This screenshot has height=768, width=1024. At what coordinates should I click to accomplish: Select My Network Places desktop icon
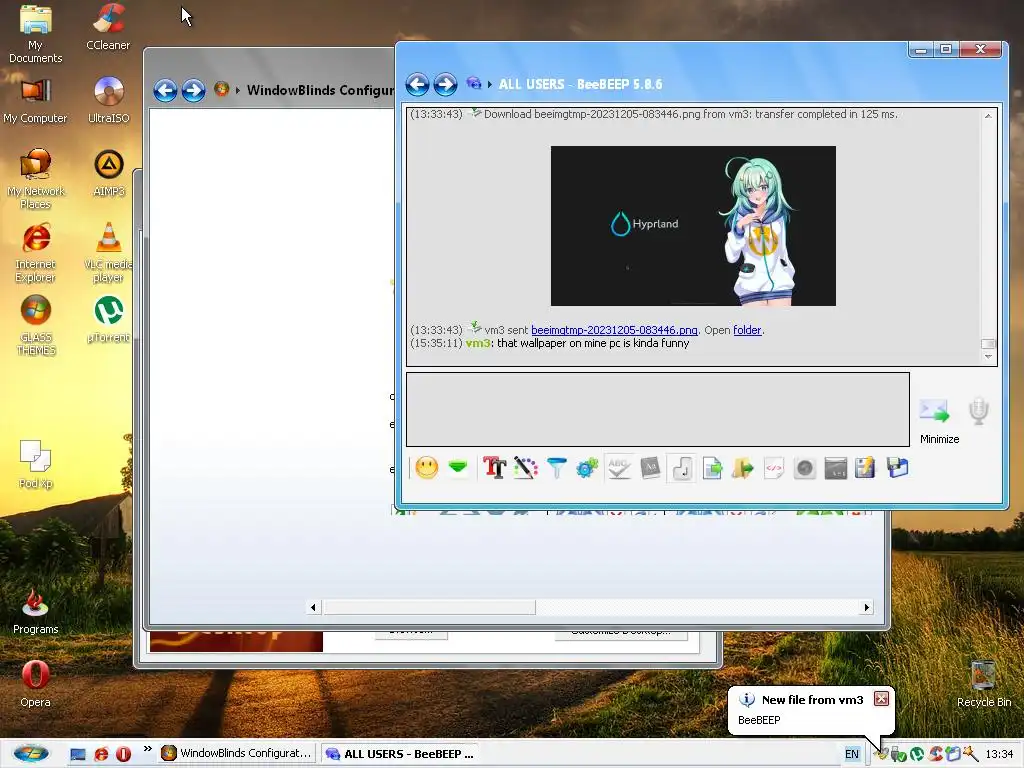(x=35, y=179)
